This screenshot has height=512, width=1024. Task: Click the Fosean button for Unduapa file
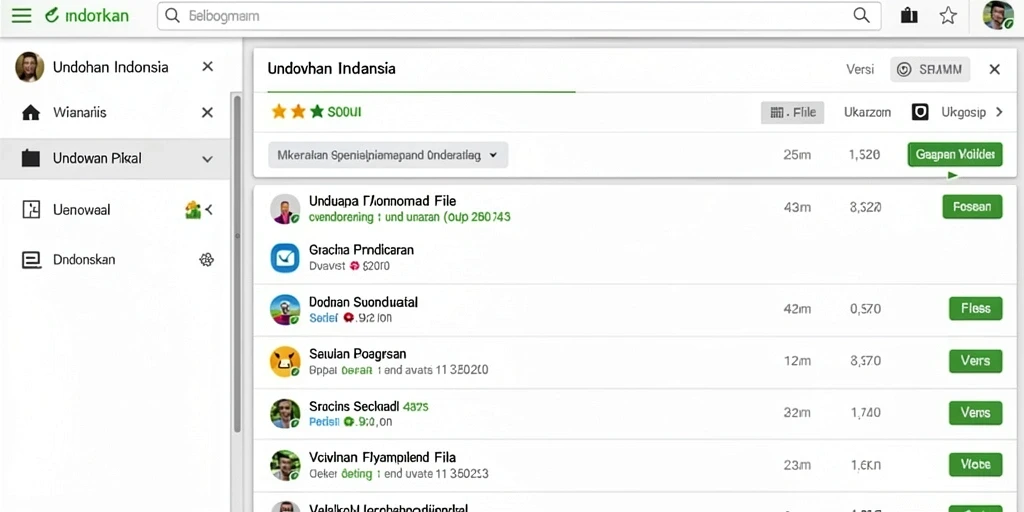pyautogui.click(x=972, y=207)
